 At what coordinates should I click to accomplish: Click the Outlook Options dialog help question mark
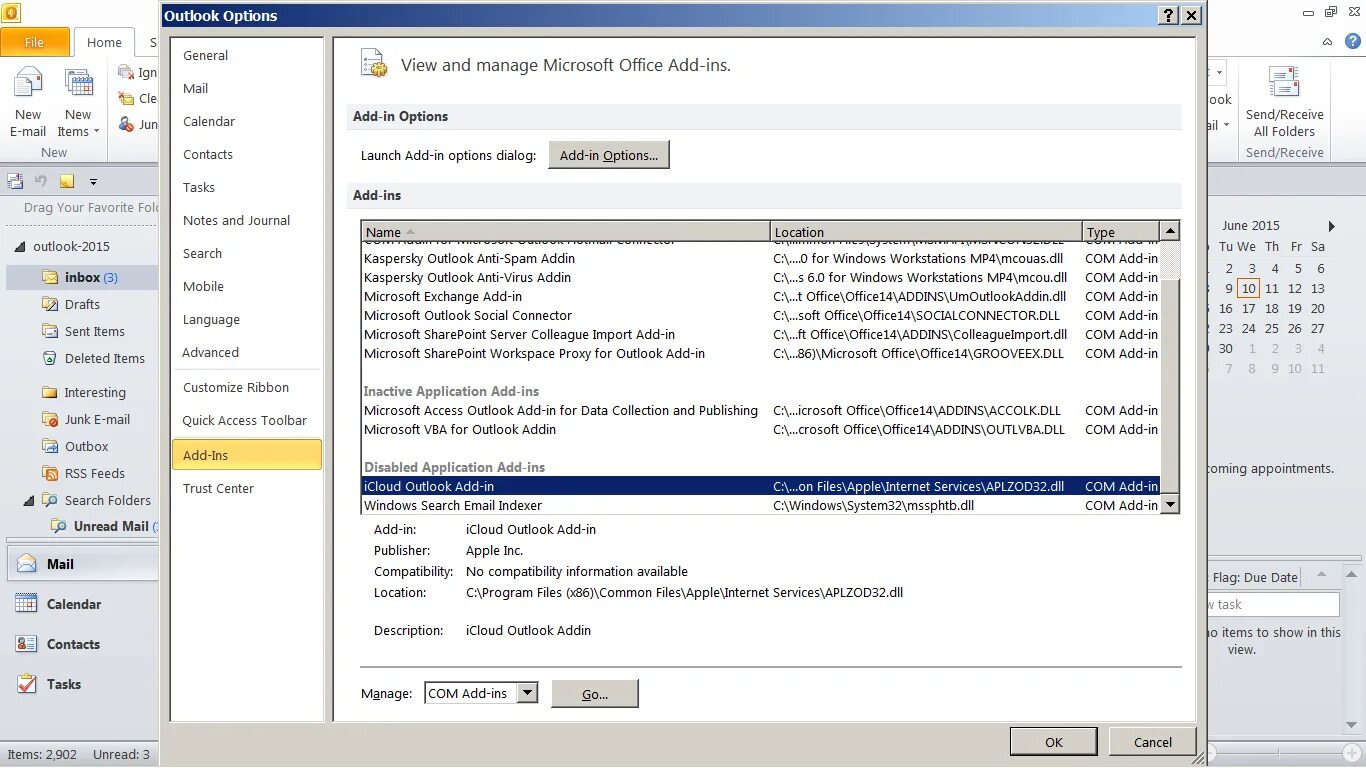[x=1168, y=15]
